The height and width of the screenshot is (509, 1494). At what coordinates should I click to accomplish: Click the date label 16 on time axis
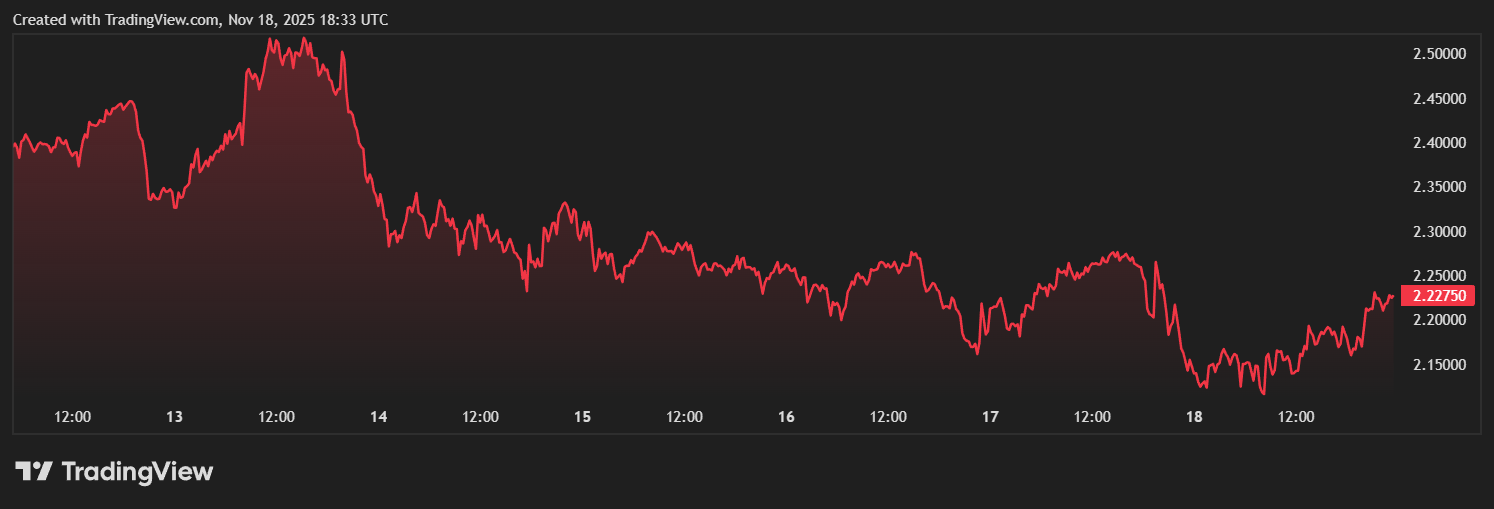[787, 416]
